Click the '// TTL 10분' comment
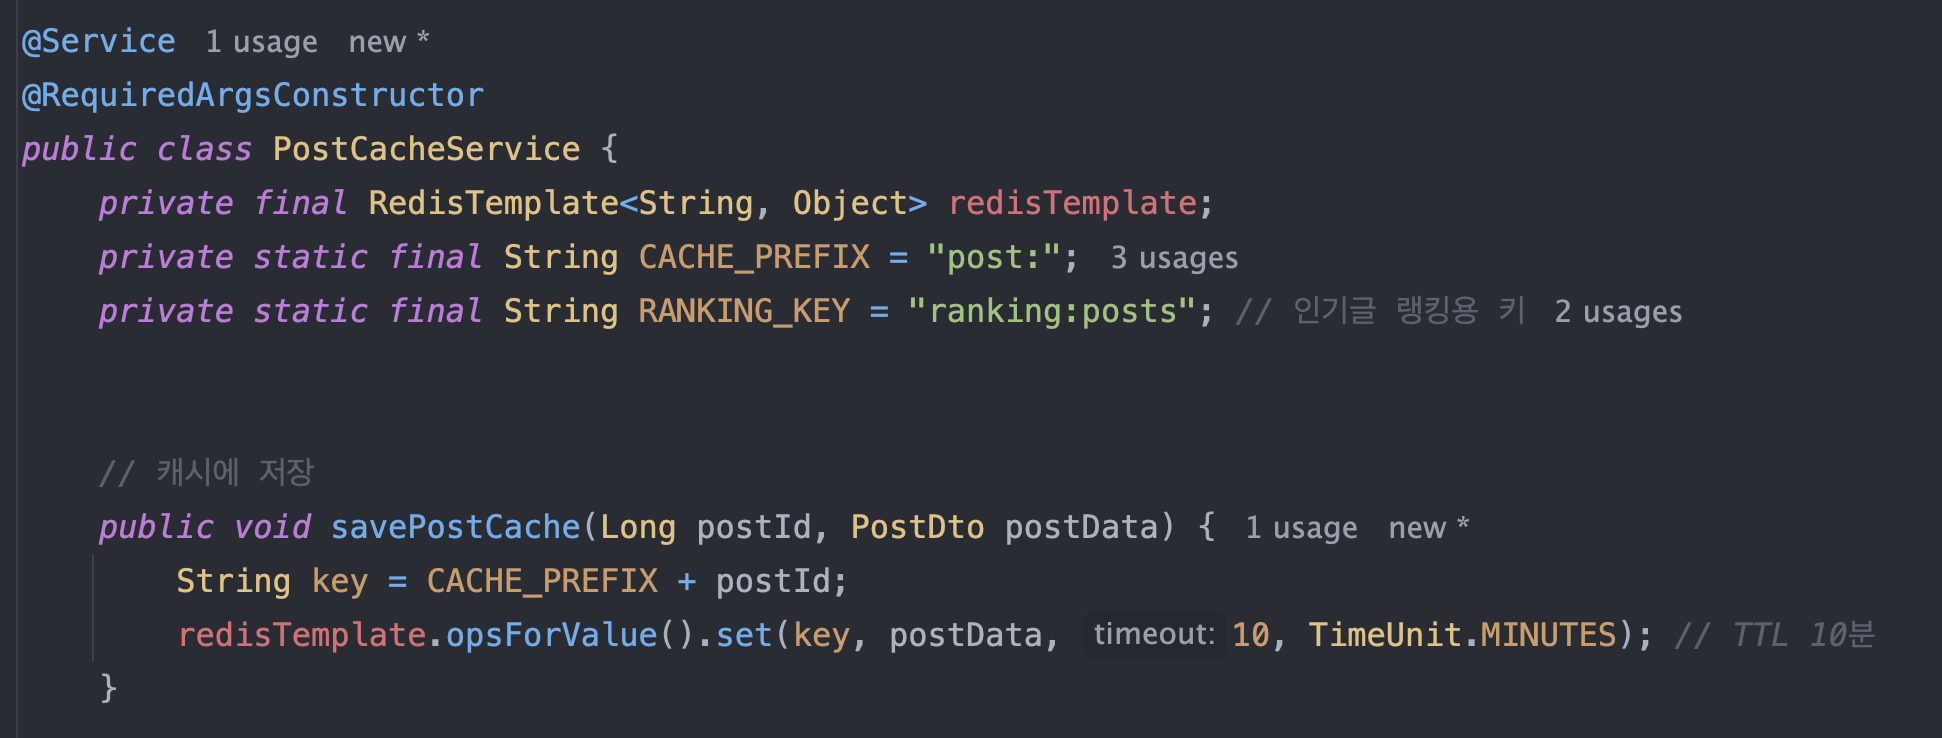 pyautogui.click(x=1774, y=635)
